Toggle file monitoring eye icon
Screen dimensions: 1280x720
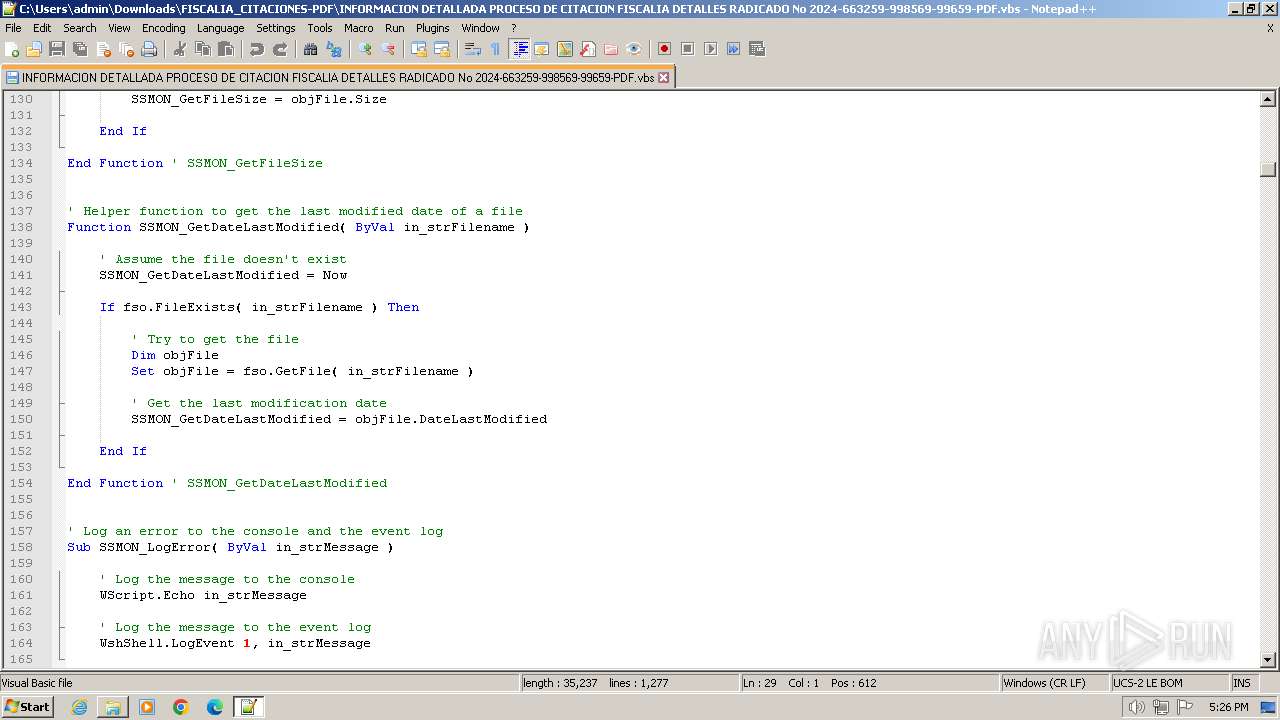click(x=634, y=49)
